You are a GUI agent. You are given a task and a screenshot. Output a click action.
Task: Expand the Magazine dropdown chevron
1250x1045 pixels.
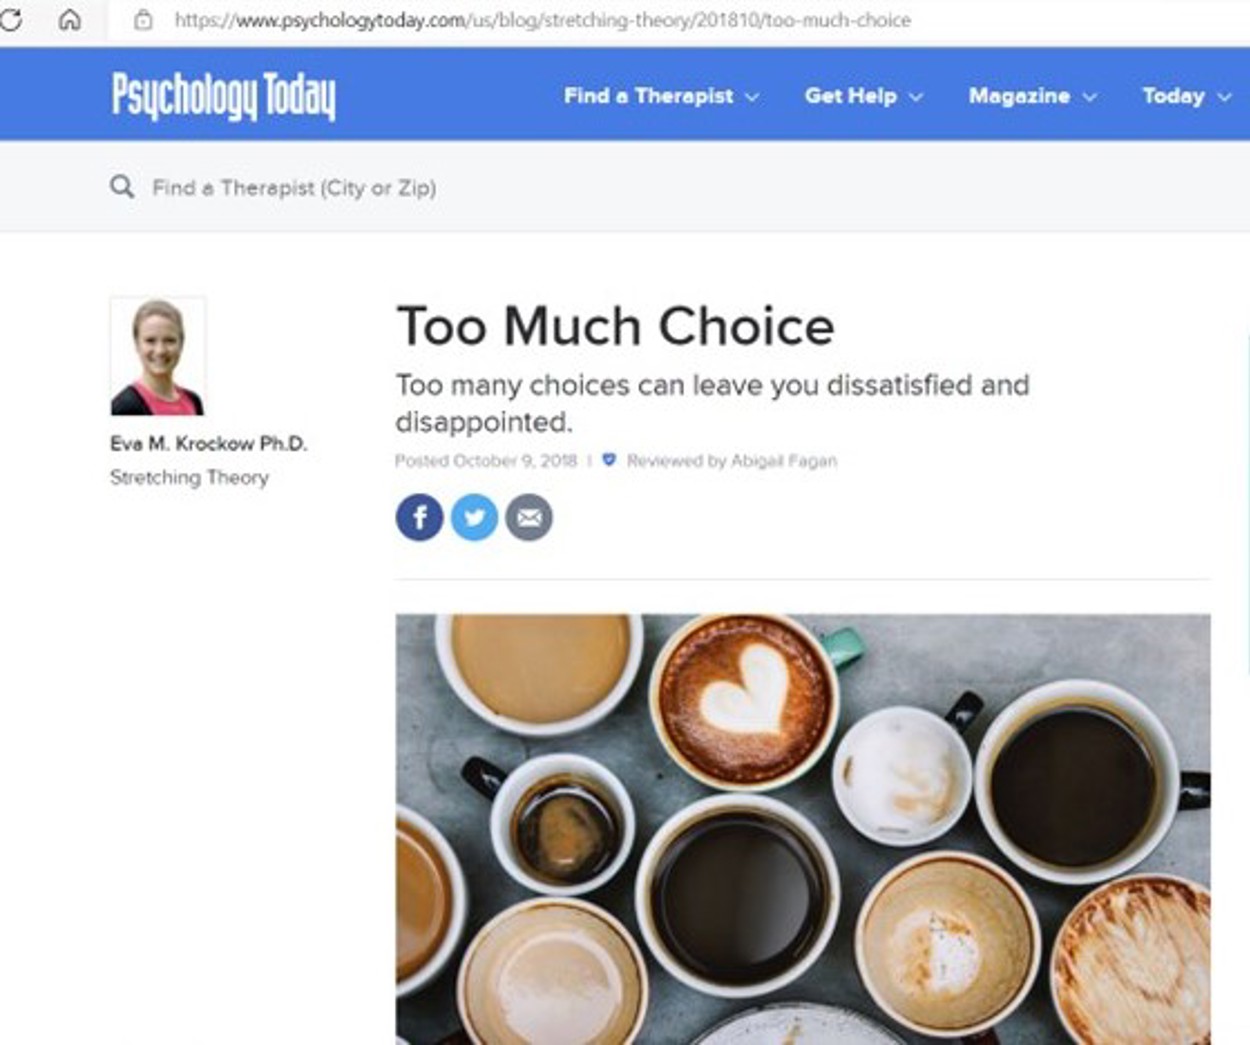(x=1090, y=97)
